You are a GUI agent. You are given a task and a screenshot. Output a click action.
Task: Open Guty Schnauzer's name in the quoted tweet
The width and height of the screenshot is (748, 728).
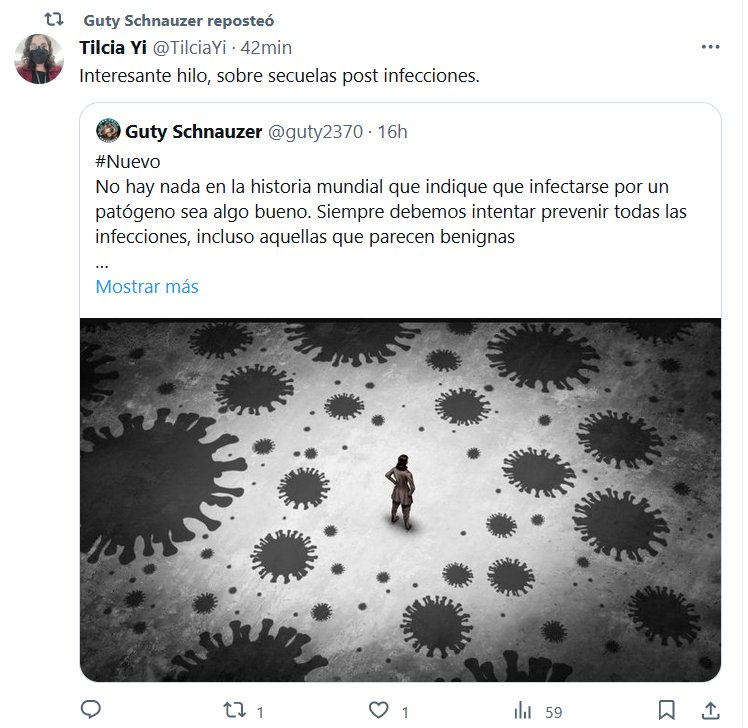(194, 132)
